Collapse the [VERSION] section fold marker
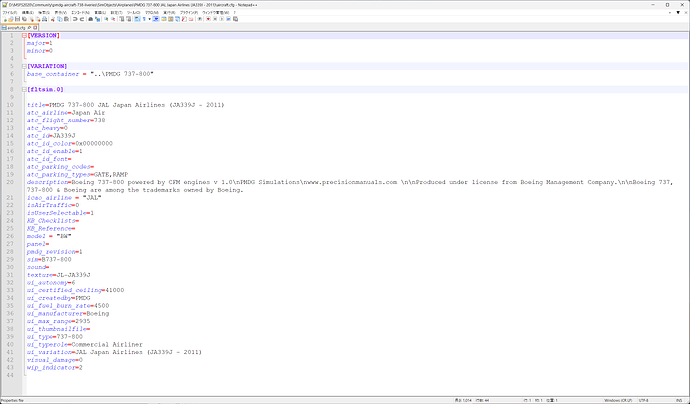 pos(24,36)
